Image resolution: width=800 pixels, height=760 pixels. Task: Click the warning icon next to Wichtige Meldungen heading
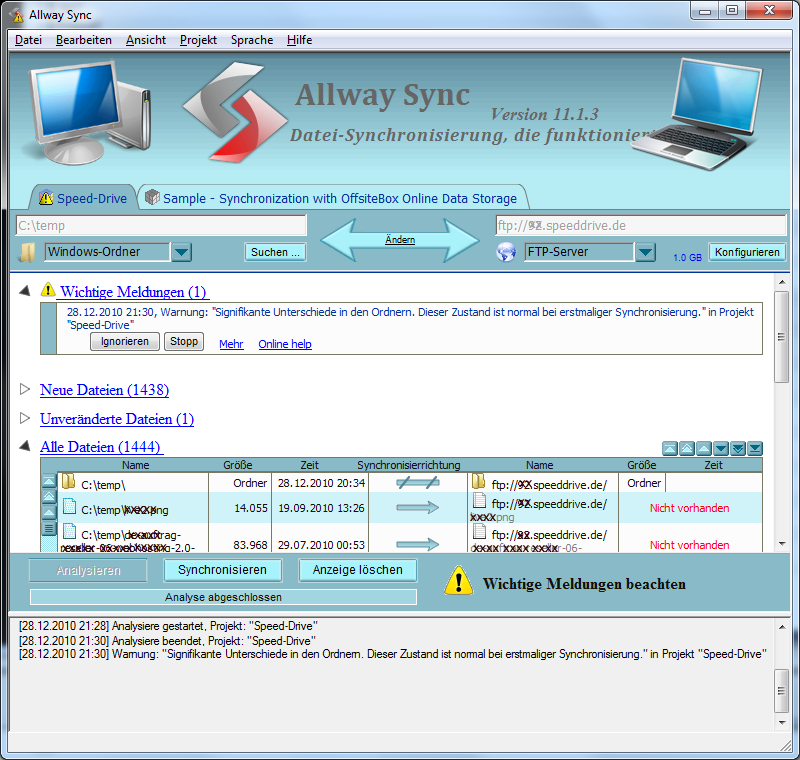point(48,291)
